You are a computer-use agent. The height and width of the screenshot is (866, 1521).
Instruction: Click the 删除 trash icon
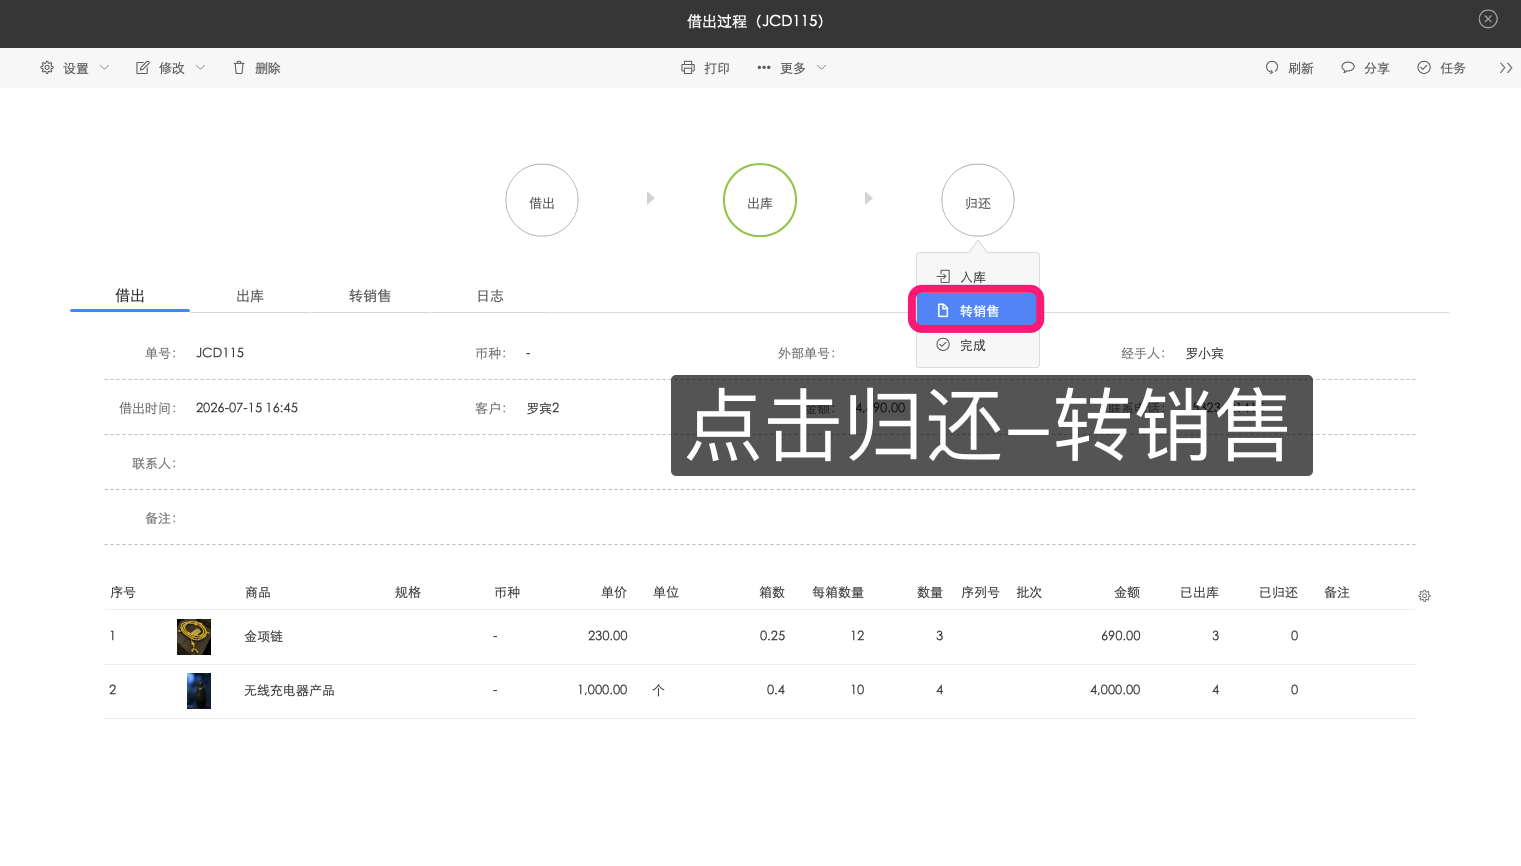(x=239, y=68)
